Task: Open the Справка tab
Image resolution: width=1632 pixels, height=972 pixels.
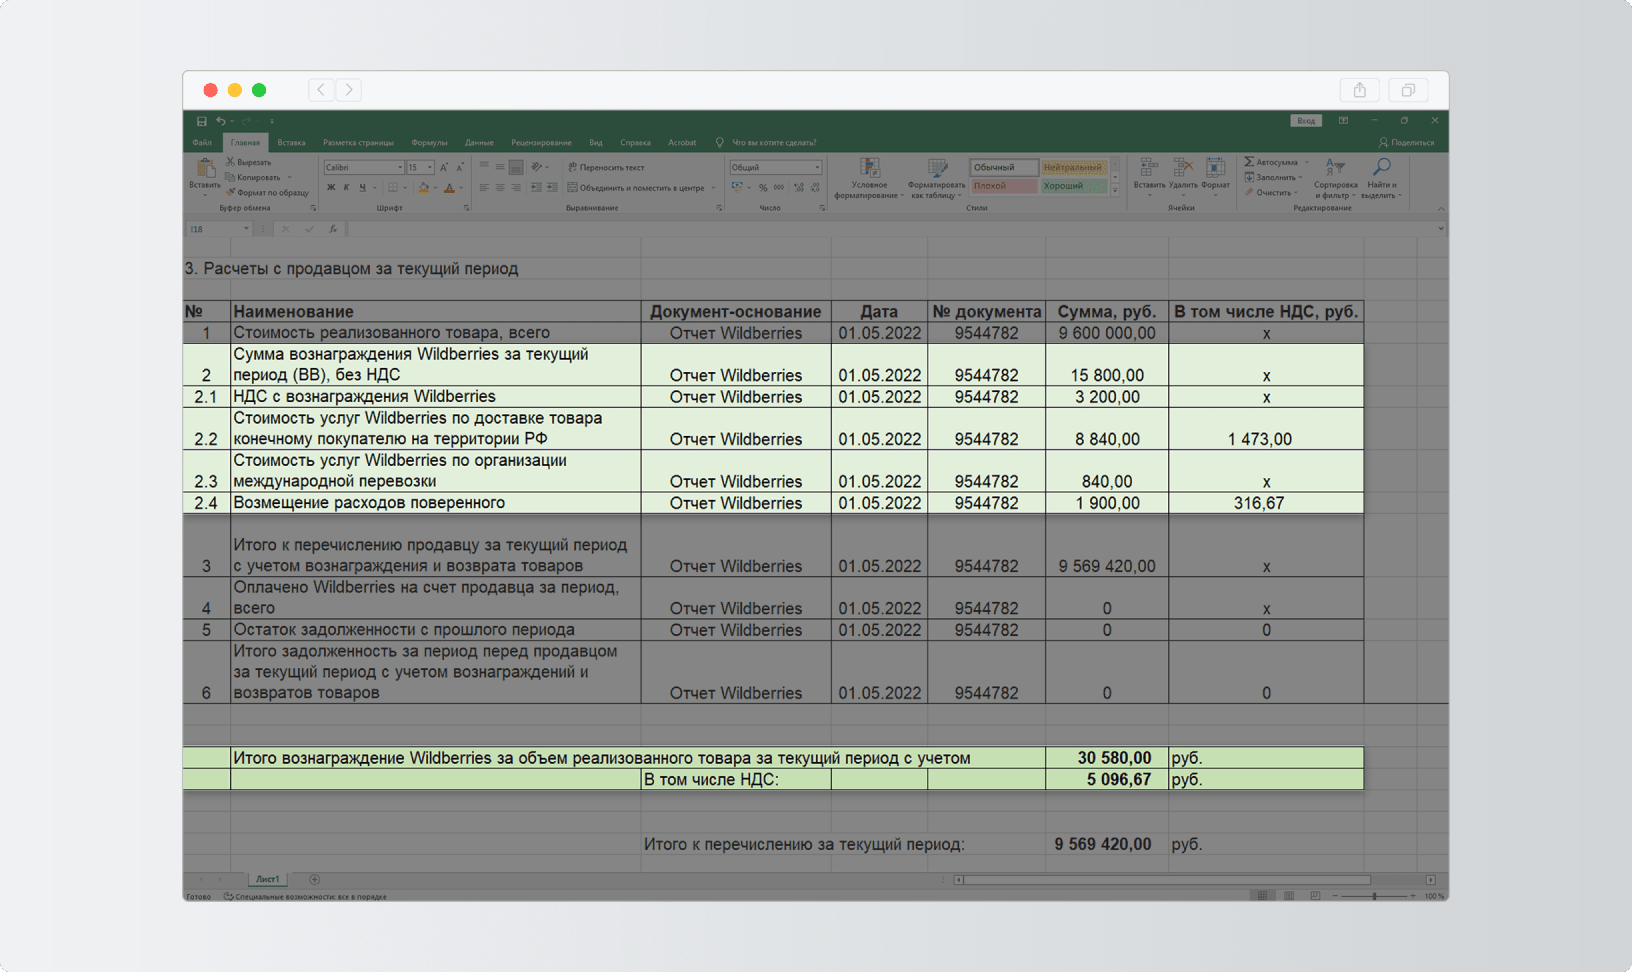Action: click(635, 143)
